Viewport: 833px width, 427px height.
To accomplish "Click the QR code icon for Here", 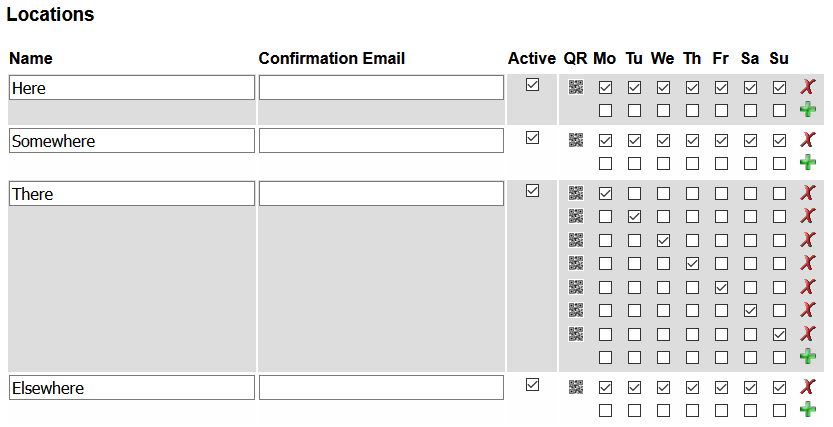I will coord(576,87).
